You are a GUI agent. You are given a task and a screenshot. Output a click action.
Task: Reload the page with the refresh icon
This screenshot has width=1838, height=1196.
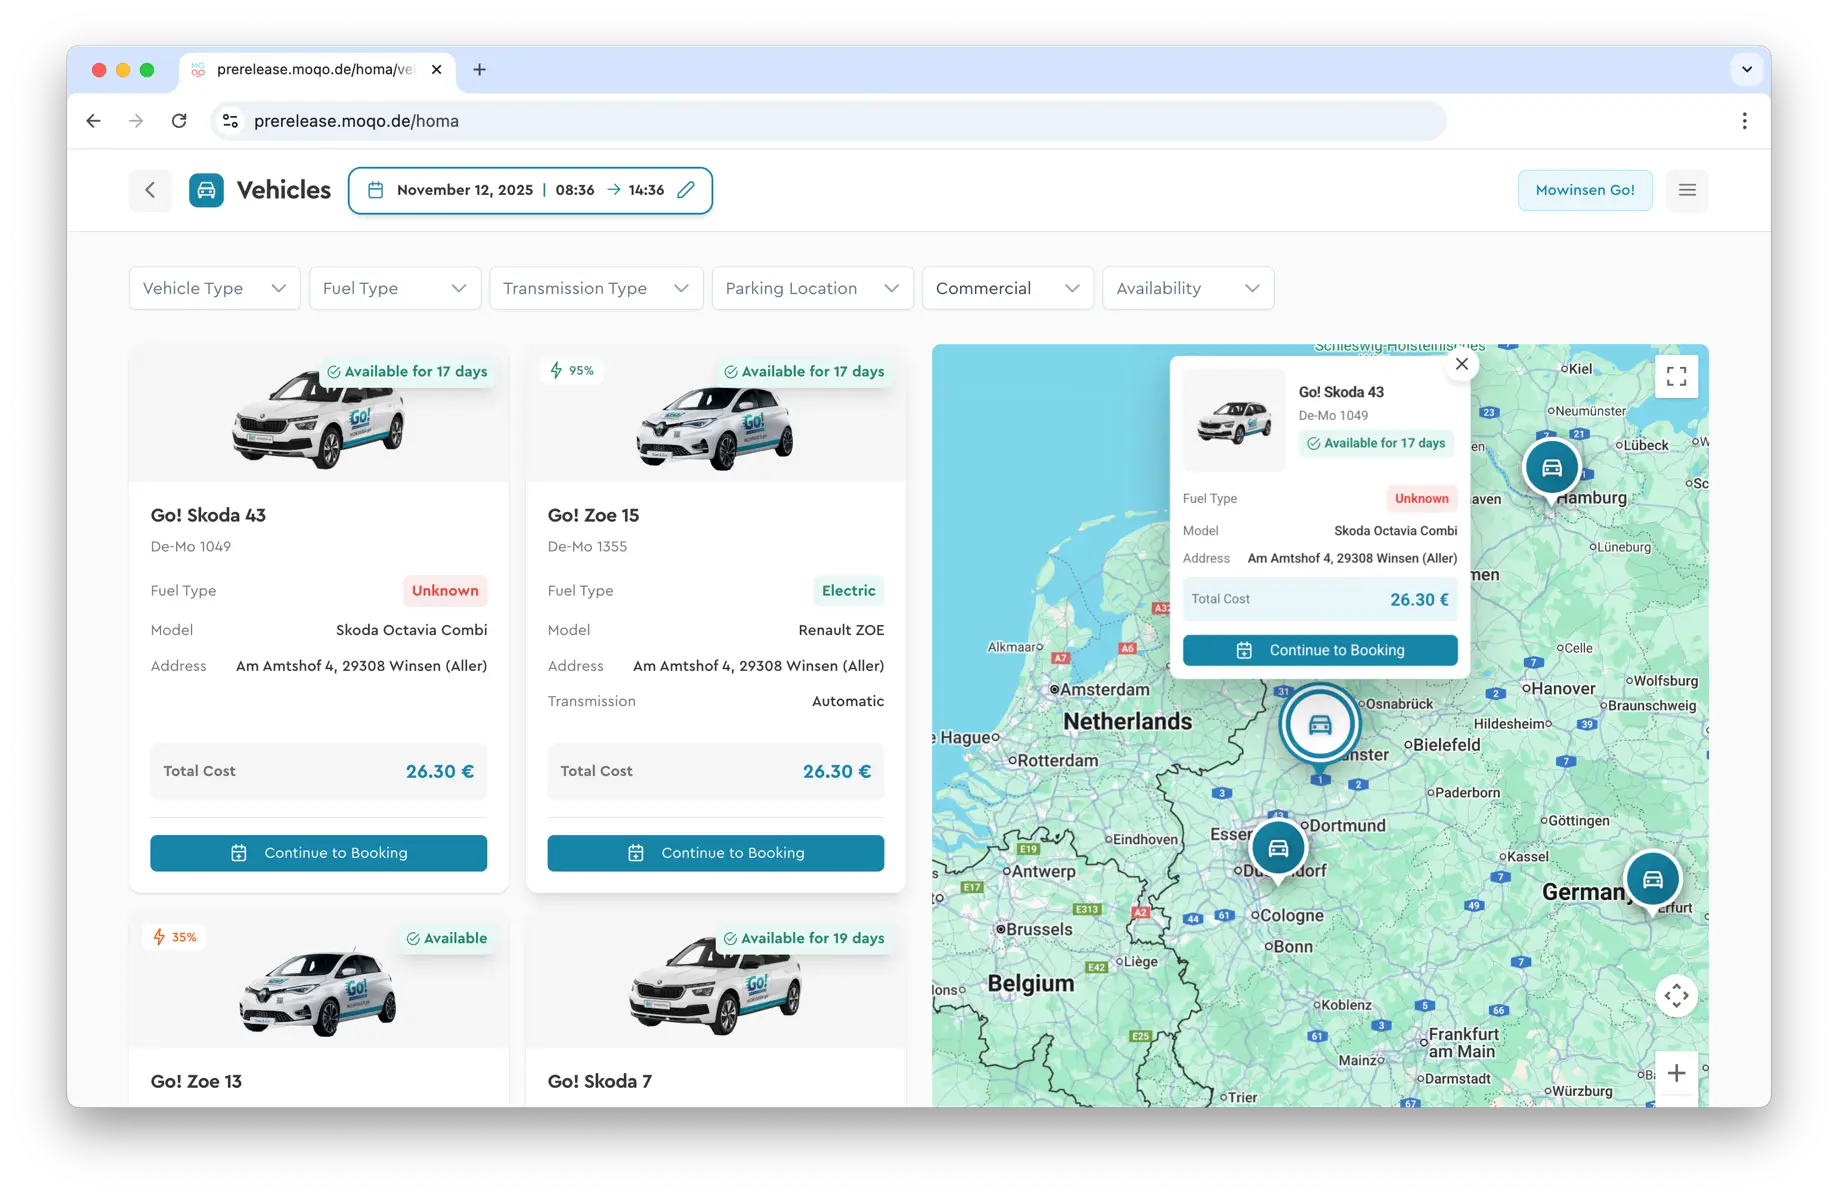[x=179, y=121]
